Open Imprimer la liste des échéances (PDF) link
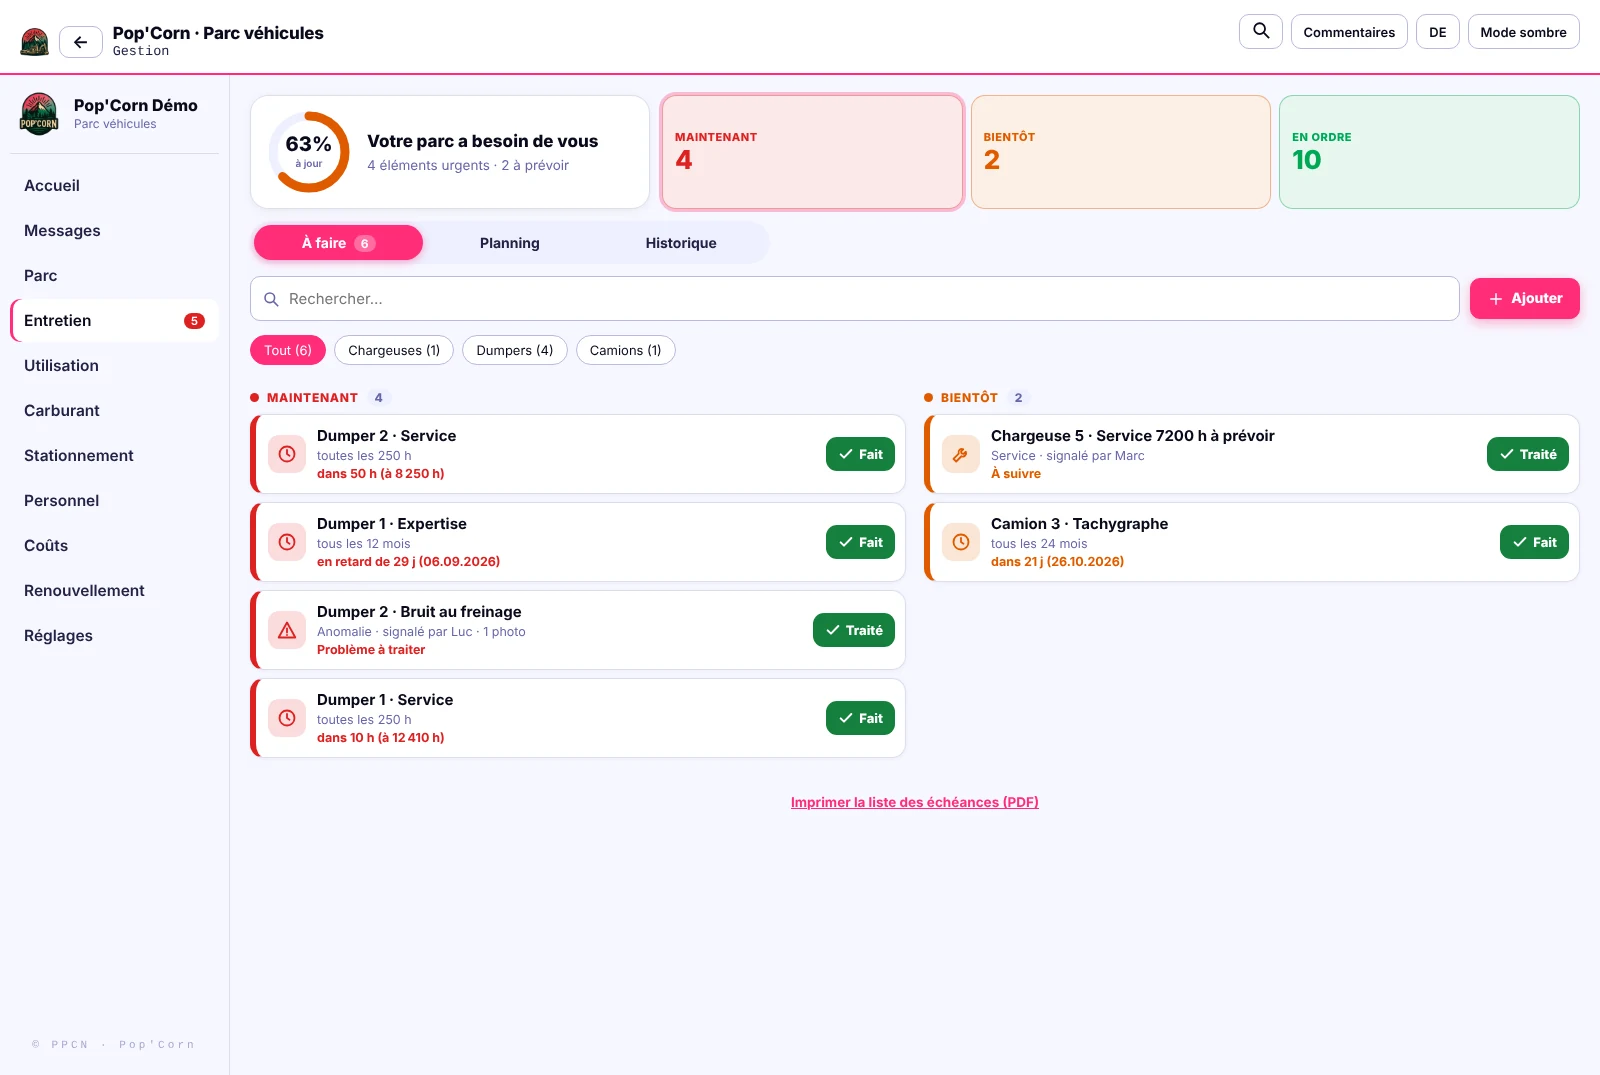1600x1075 pixels. click(x=915, y=802)
